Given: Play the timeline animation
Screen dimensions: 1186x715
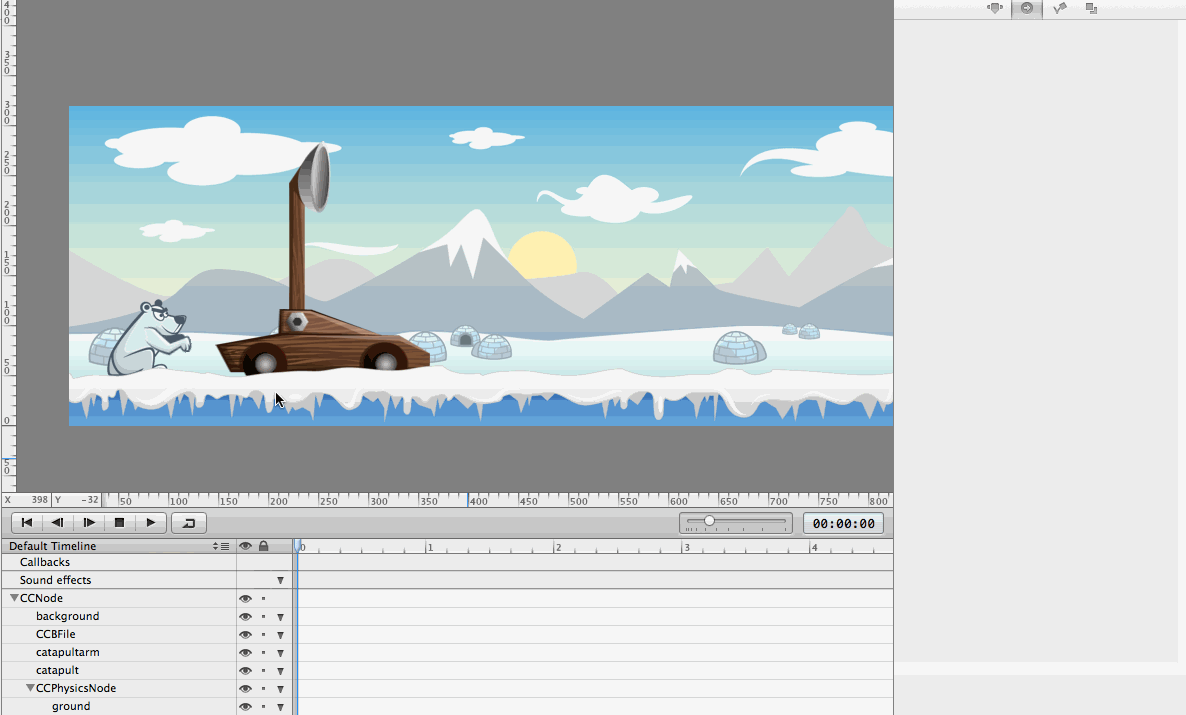Looking at the screenshot, I should pyautogui.click(x=150, y=522).
